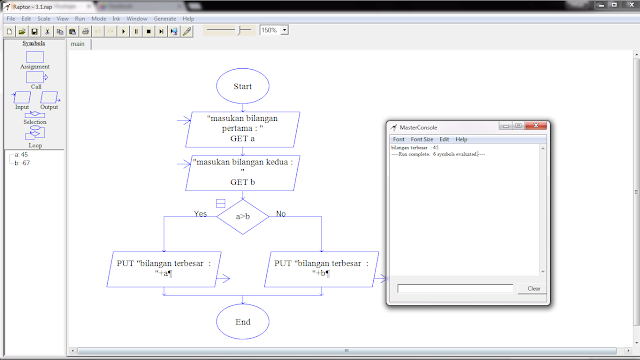This screenshot has width=640, height=360.
Task: Stop the flowchart execution
Action: [x=149, y=31]
